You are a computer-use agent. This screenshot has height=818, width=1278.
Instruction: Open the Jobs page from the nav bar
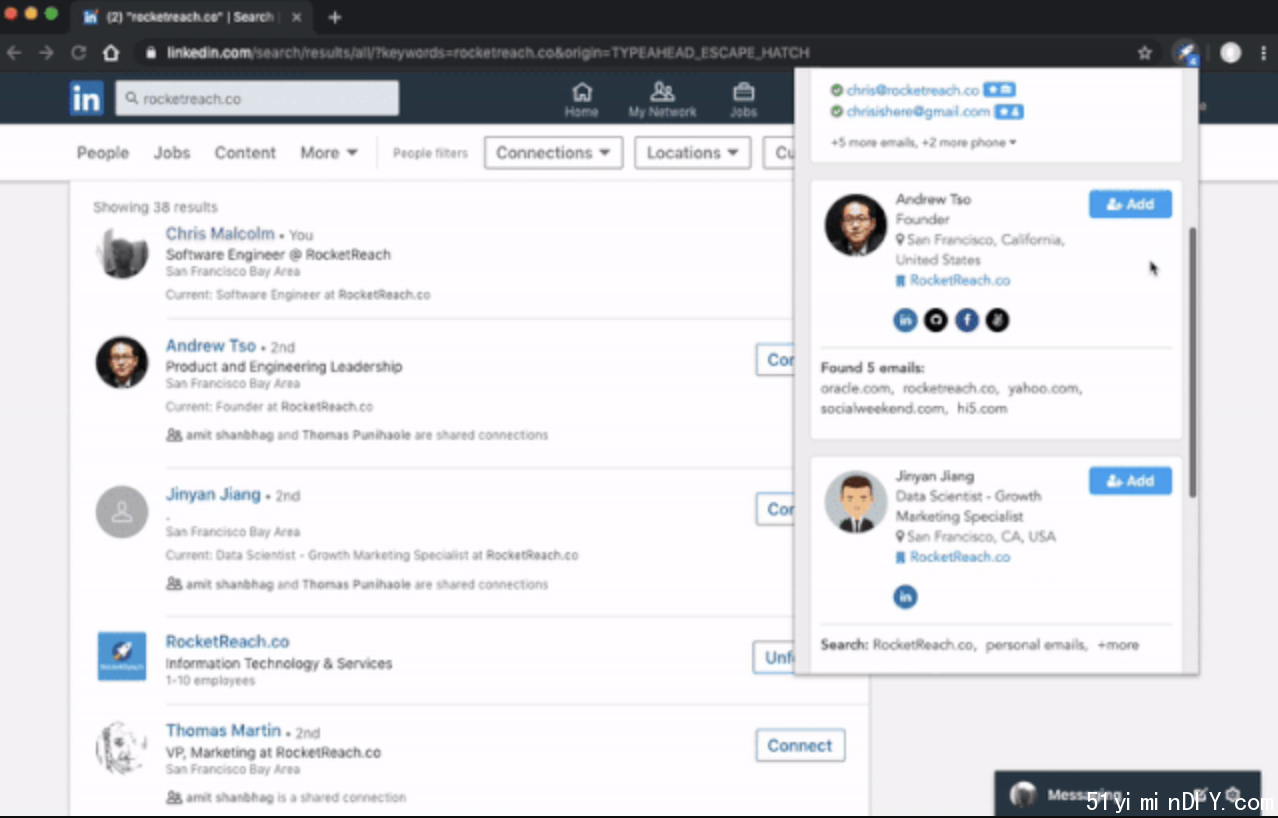[x=743, y=99]
